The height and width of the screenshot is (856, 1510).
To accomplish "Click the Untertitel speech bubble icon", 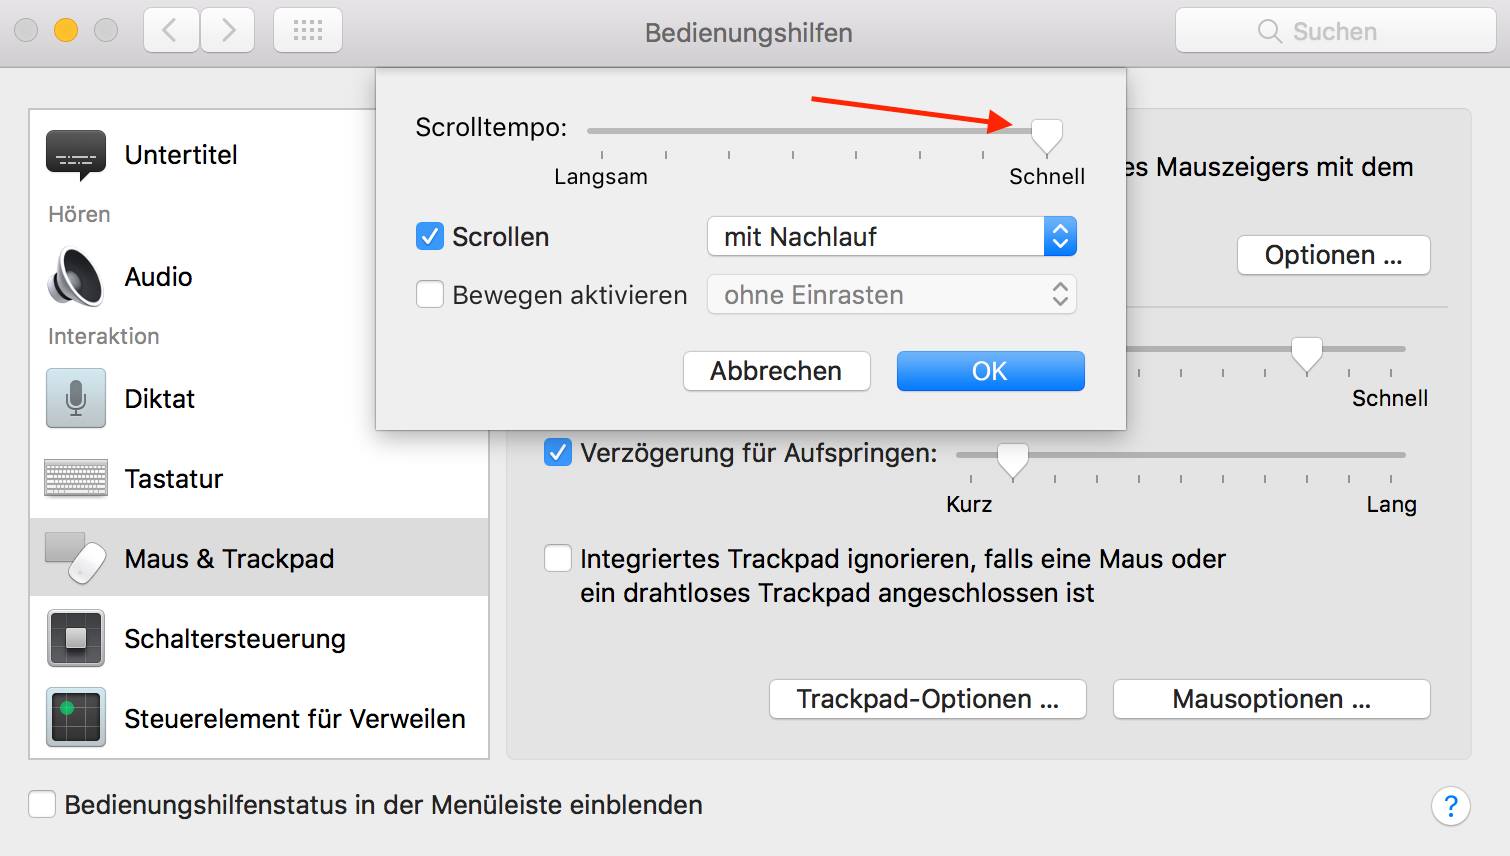I will click(x=76, y=154).
